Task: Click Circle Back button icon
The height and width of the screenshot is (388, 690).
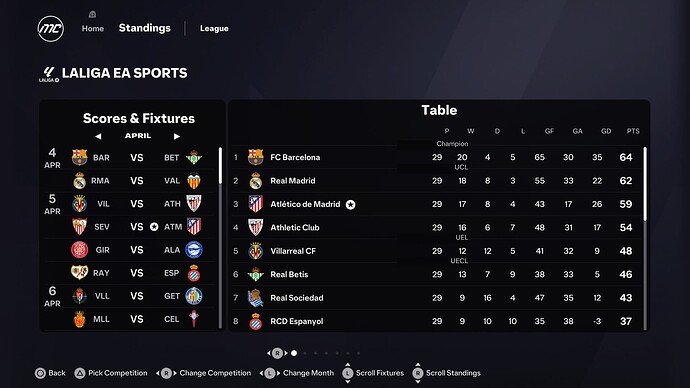Action: [40, 373]
